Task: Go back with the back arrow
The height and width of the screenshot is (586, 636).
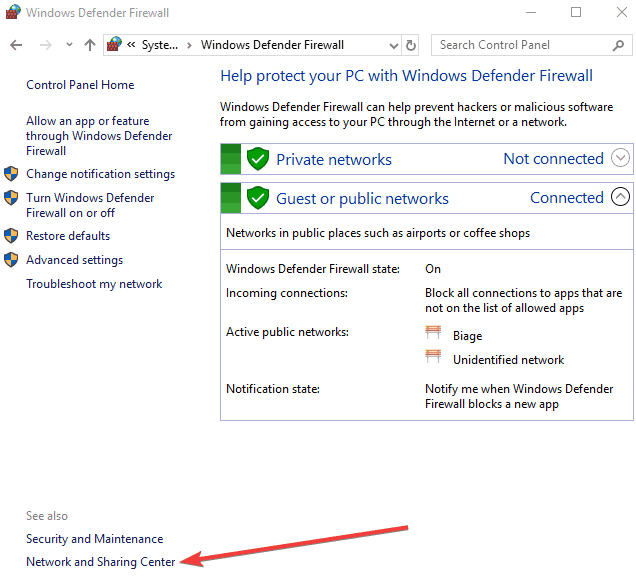Action: pyautogui.click(x=16, y=45)
